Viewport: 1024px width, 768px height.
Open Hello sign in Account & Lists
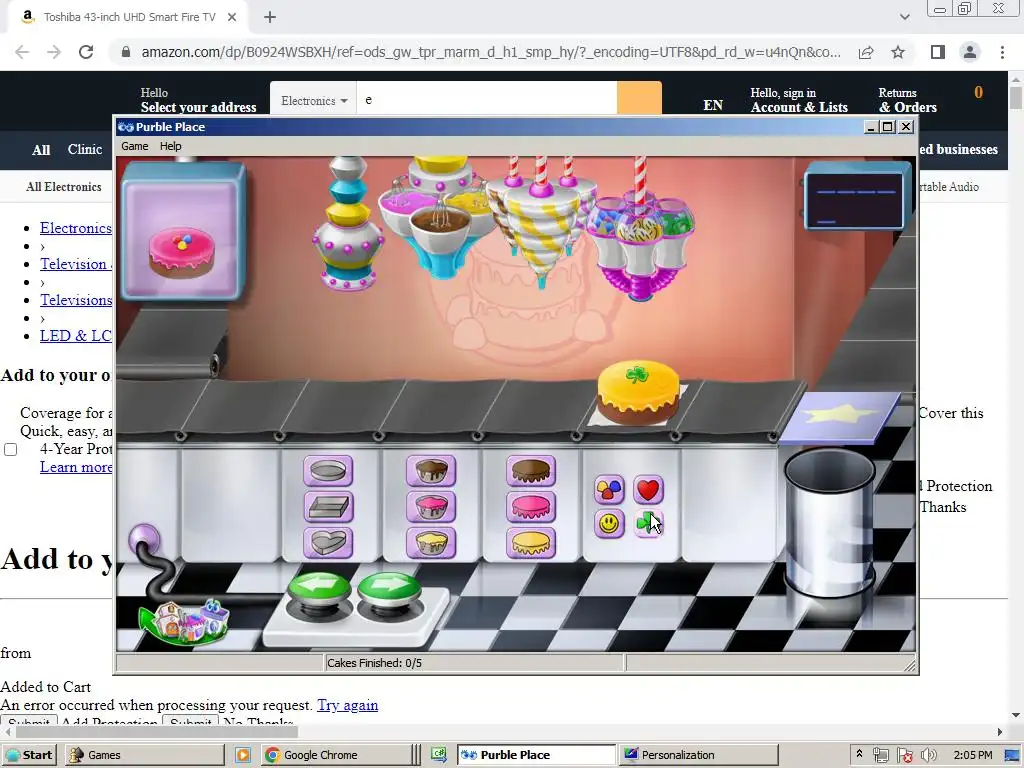click(799, 100)
